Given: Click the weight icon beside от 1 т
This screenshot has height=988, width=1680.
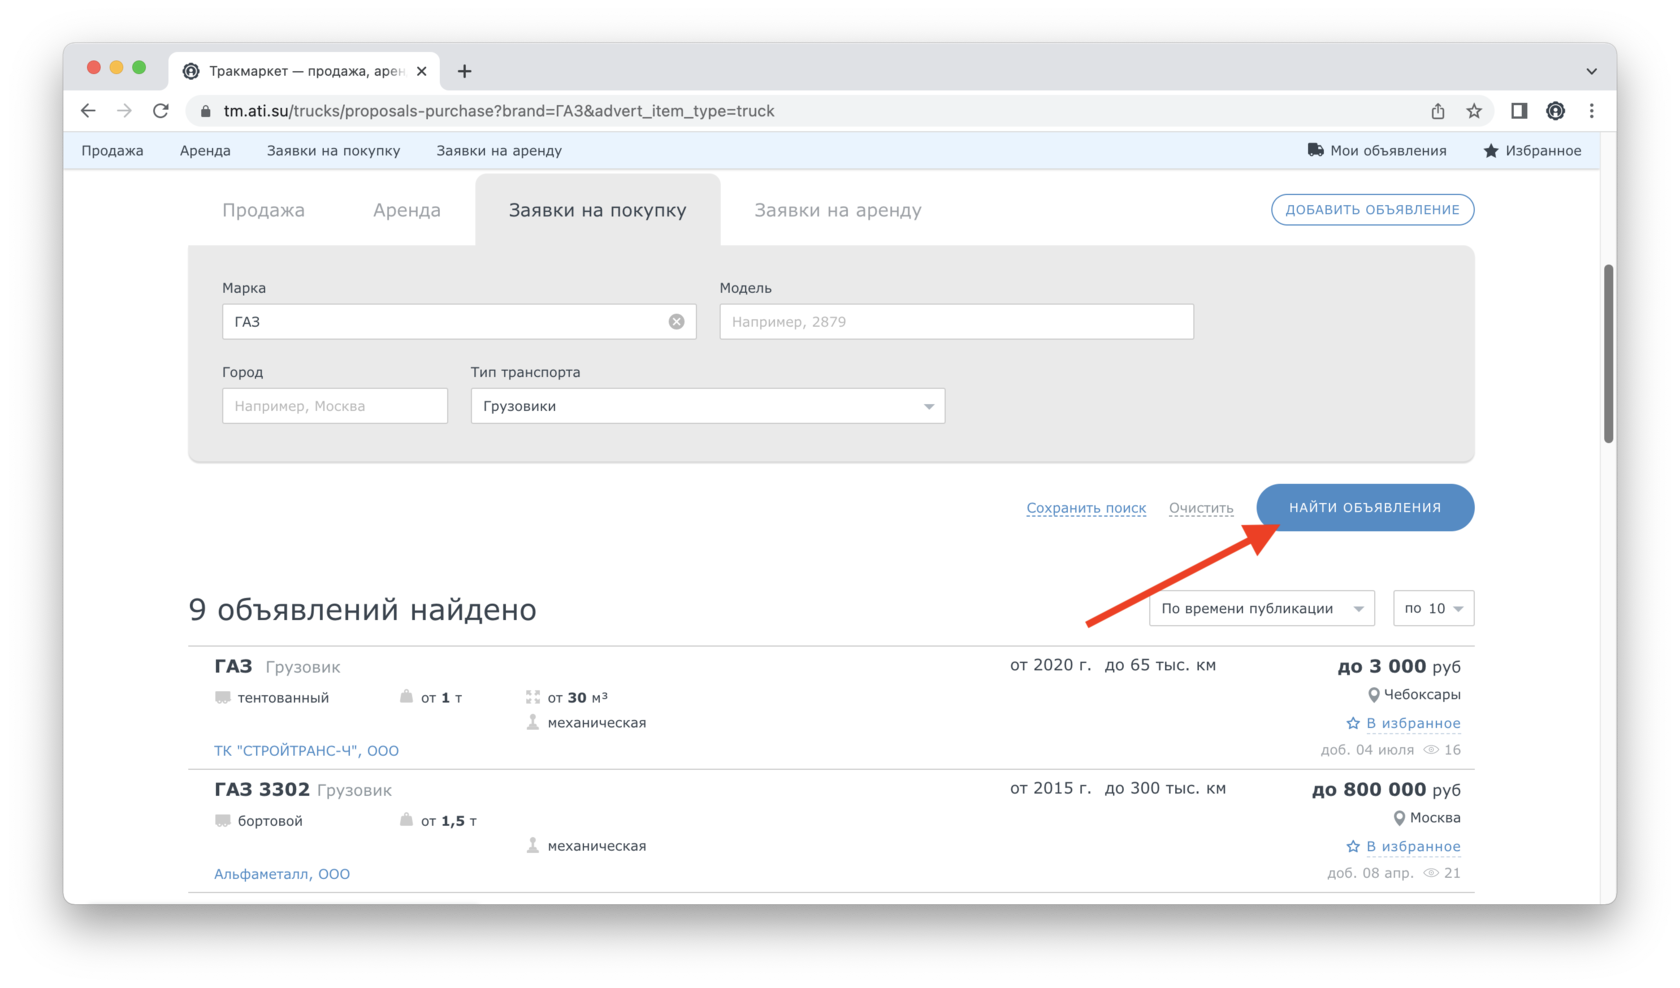Looking at the screenshot, I should [406, 696].
